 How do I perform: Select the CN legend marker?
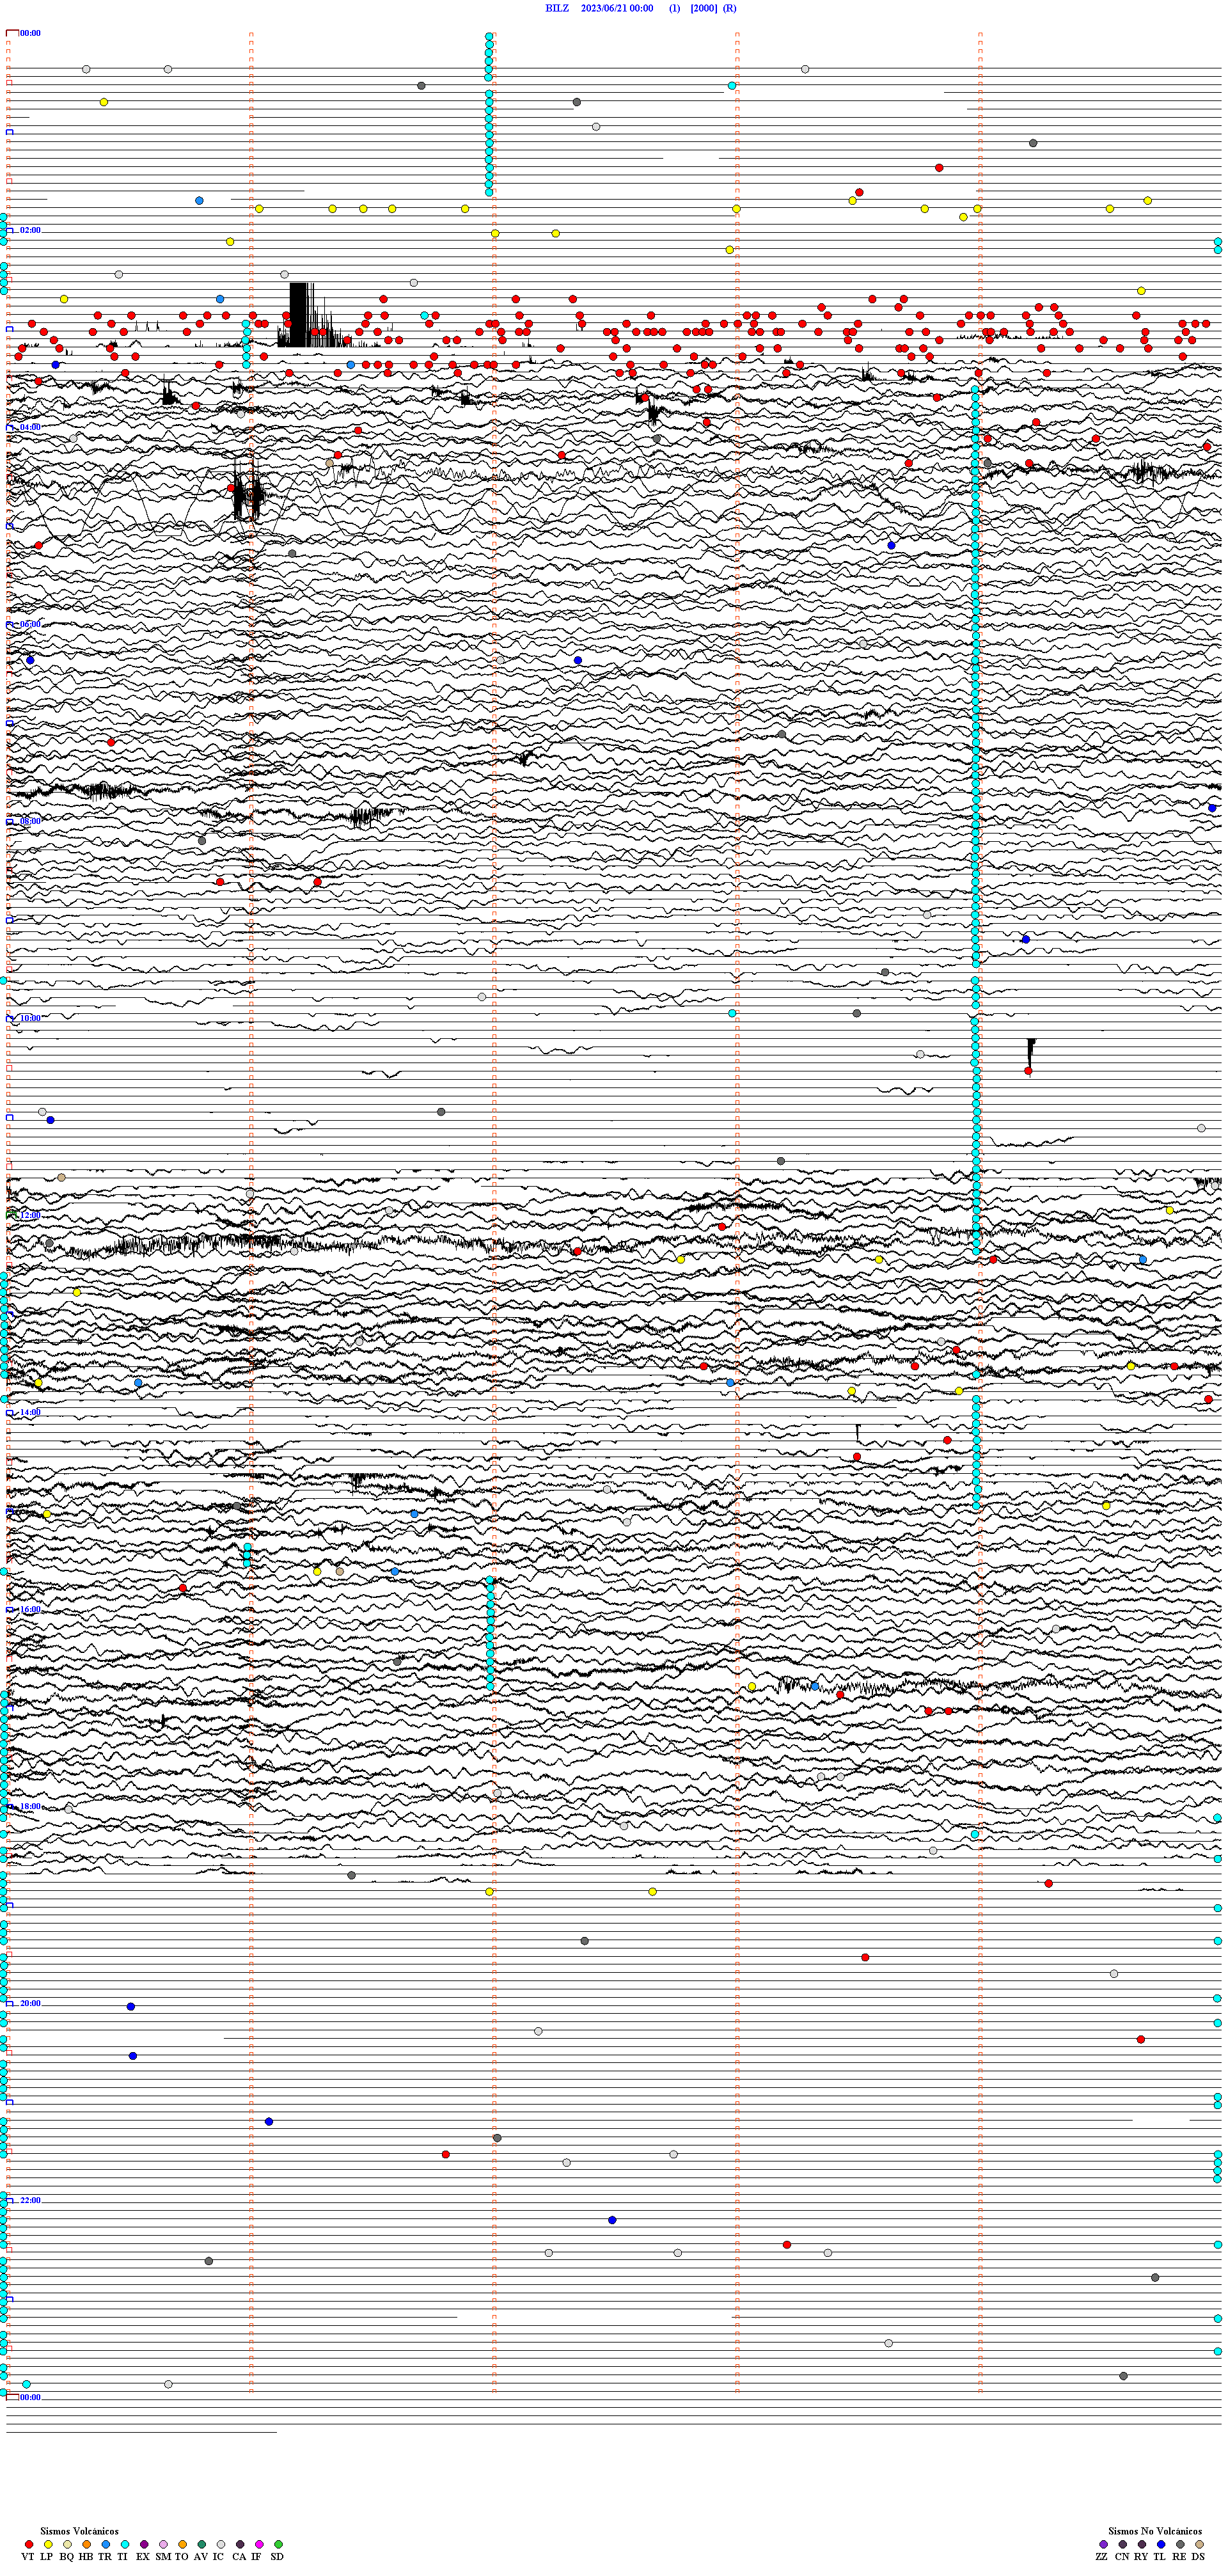point(1123,2544)
